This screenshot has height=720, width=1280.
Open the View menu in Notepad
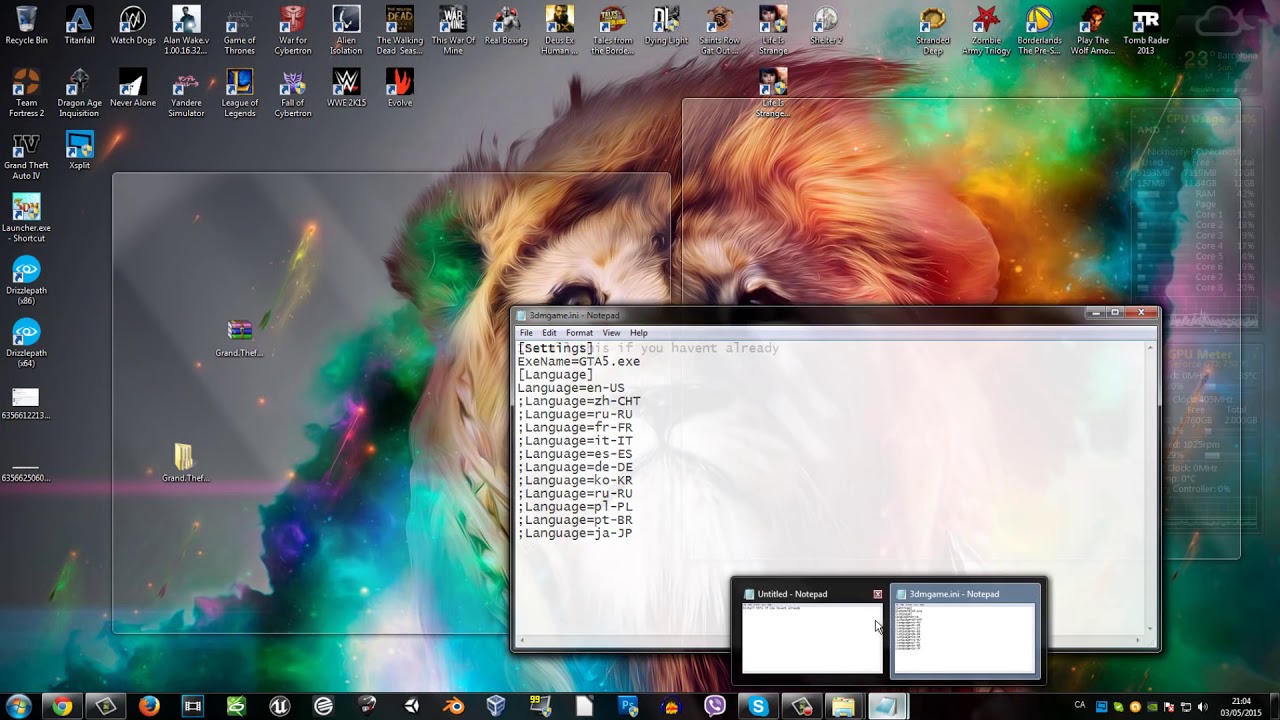pos(611,333)
